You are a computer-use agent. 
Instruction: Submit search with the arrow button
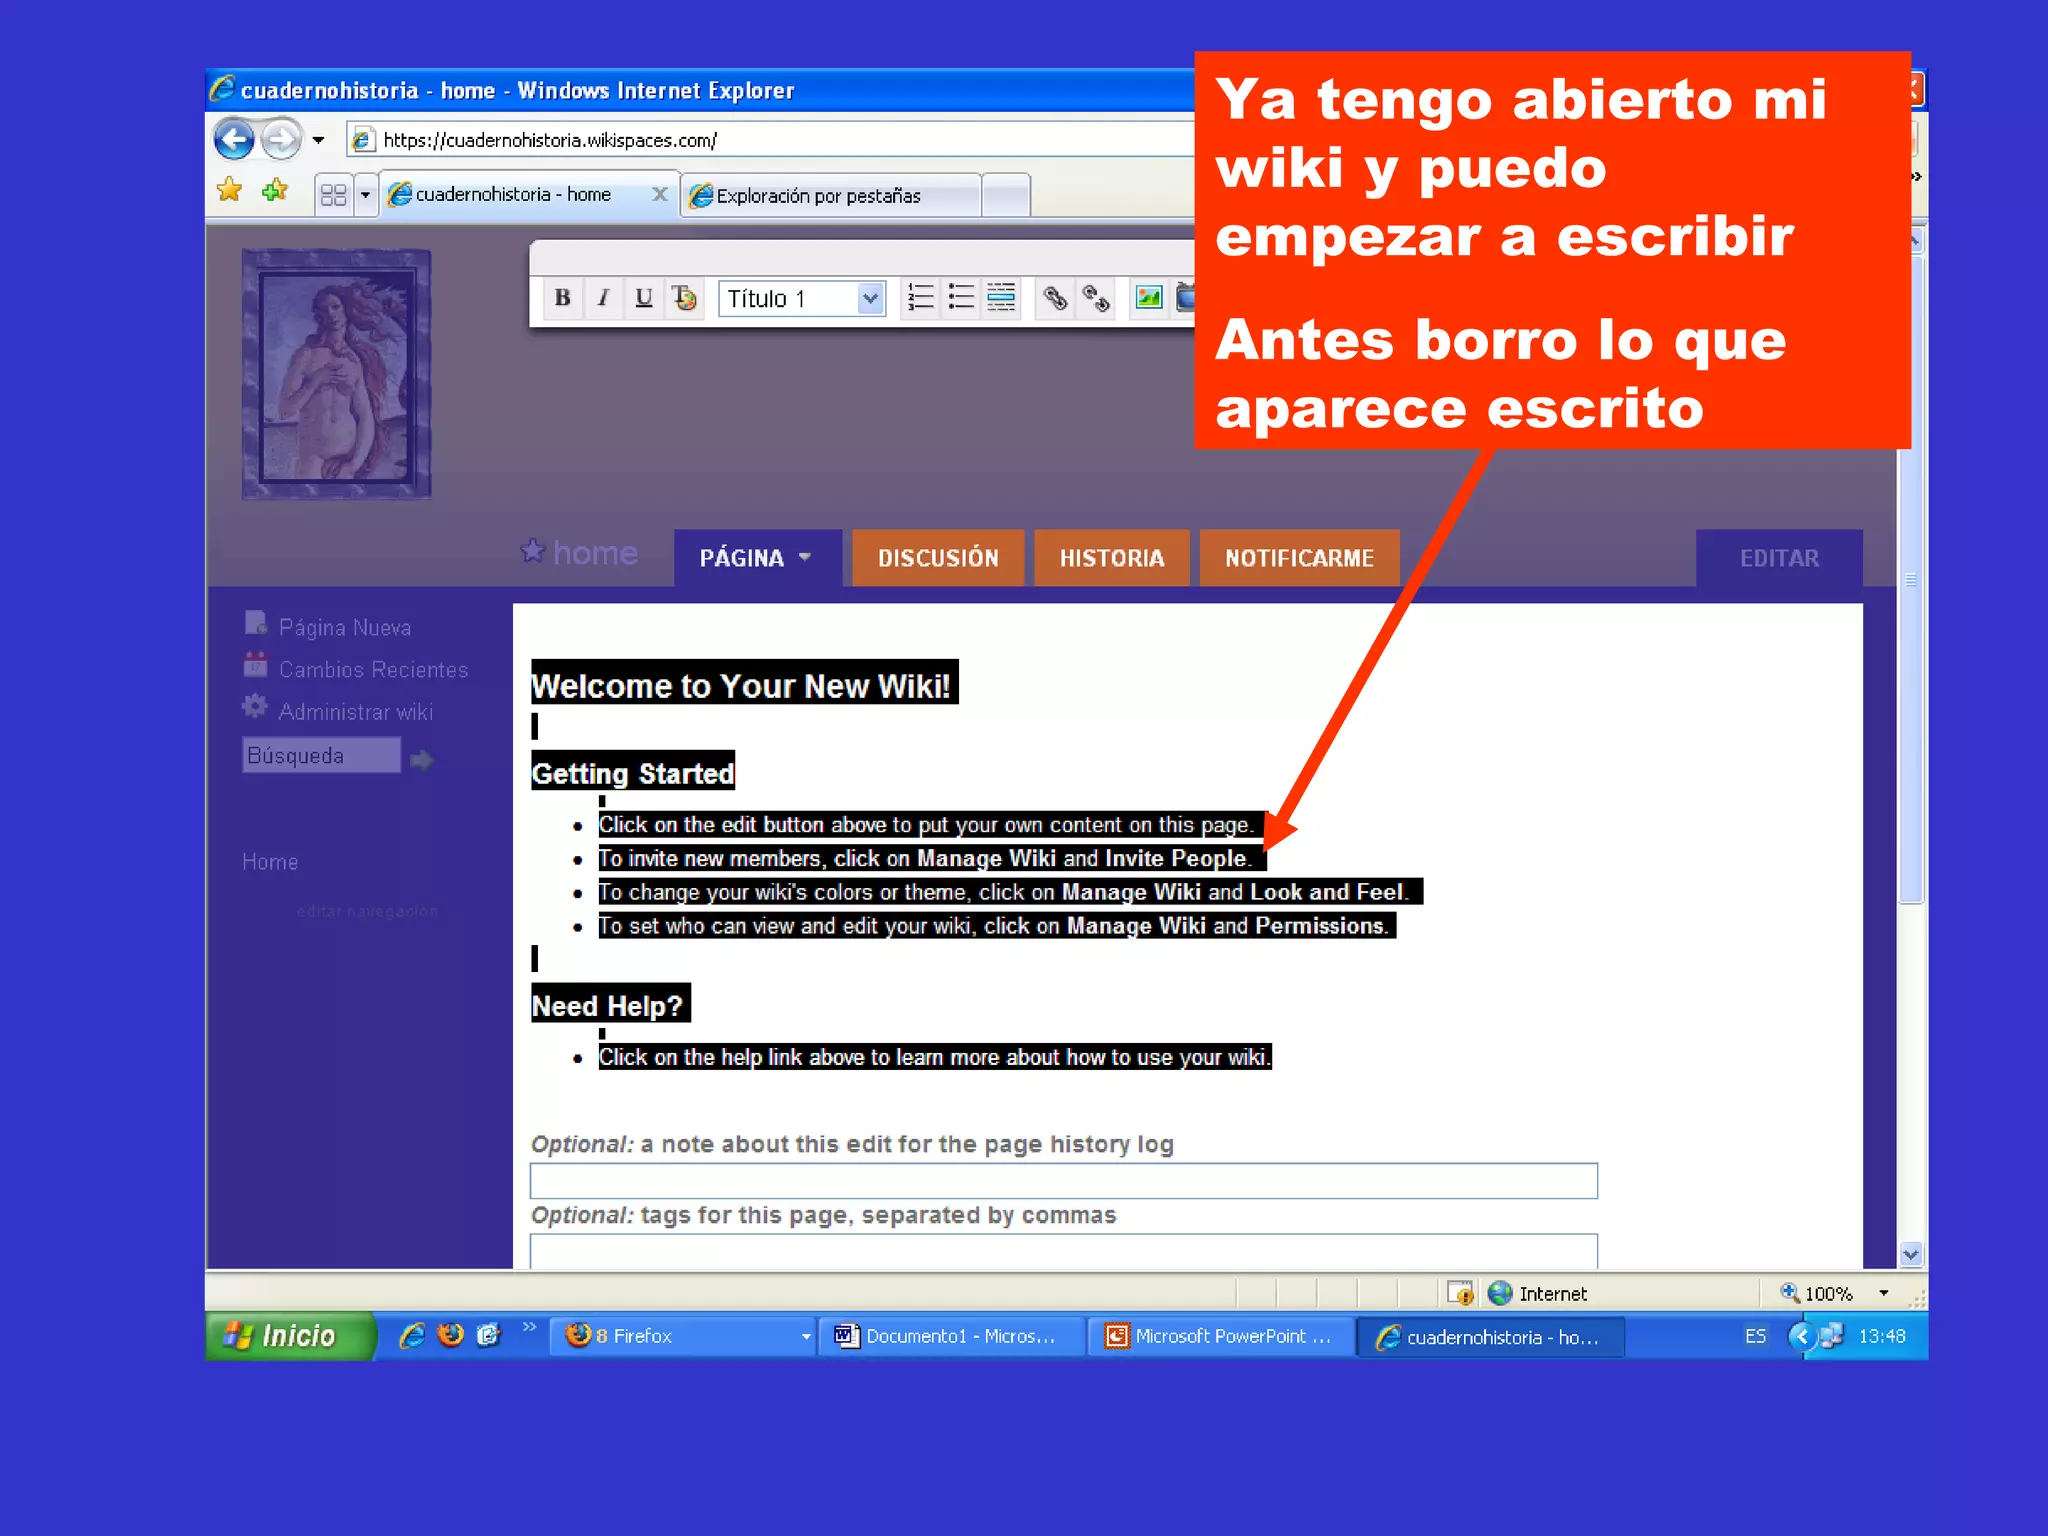click(422, 760)
